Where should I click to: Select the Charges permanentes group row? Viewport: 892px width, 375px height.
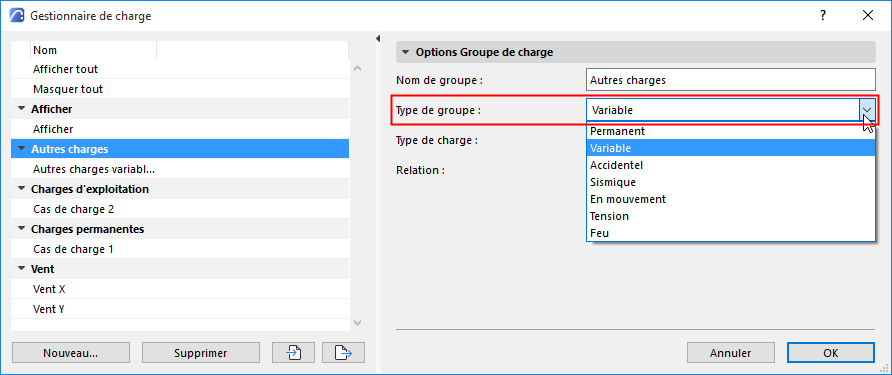pos(180,229)
